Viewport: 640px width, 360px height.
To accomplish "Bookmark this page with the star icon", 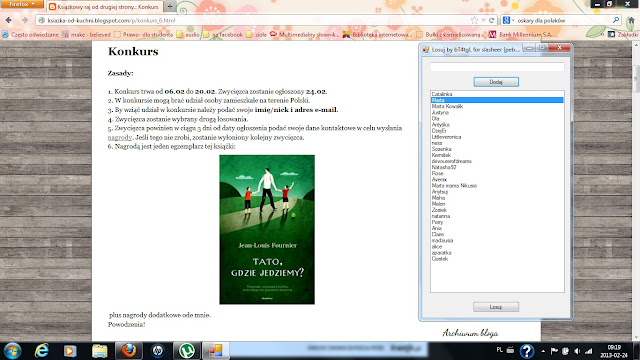I will tap(474, 20).
